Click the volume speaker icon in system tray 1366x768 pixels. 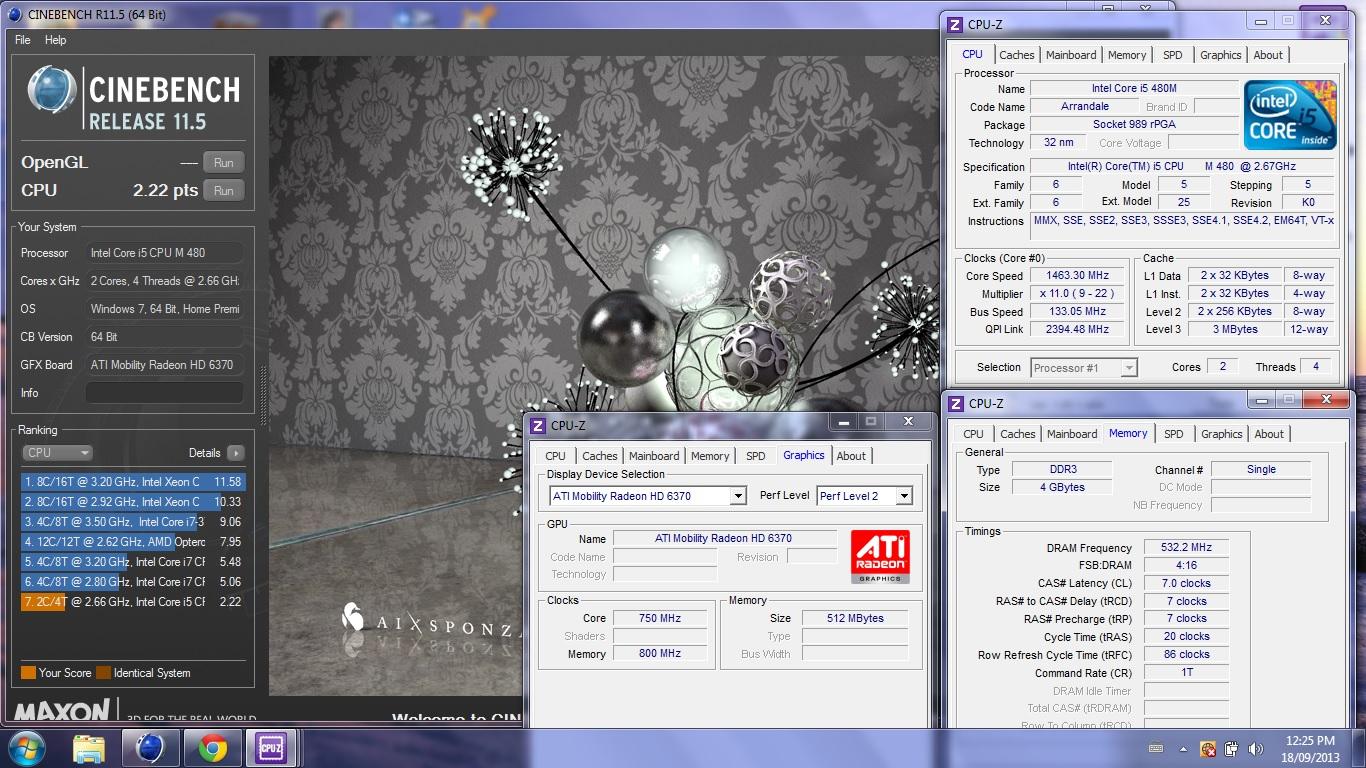1254,748
